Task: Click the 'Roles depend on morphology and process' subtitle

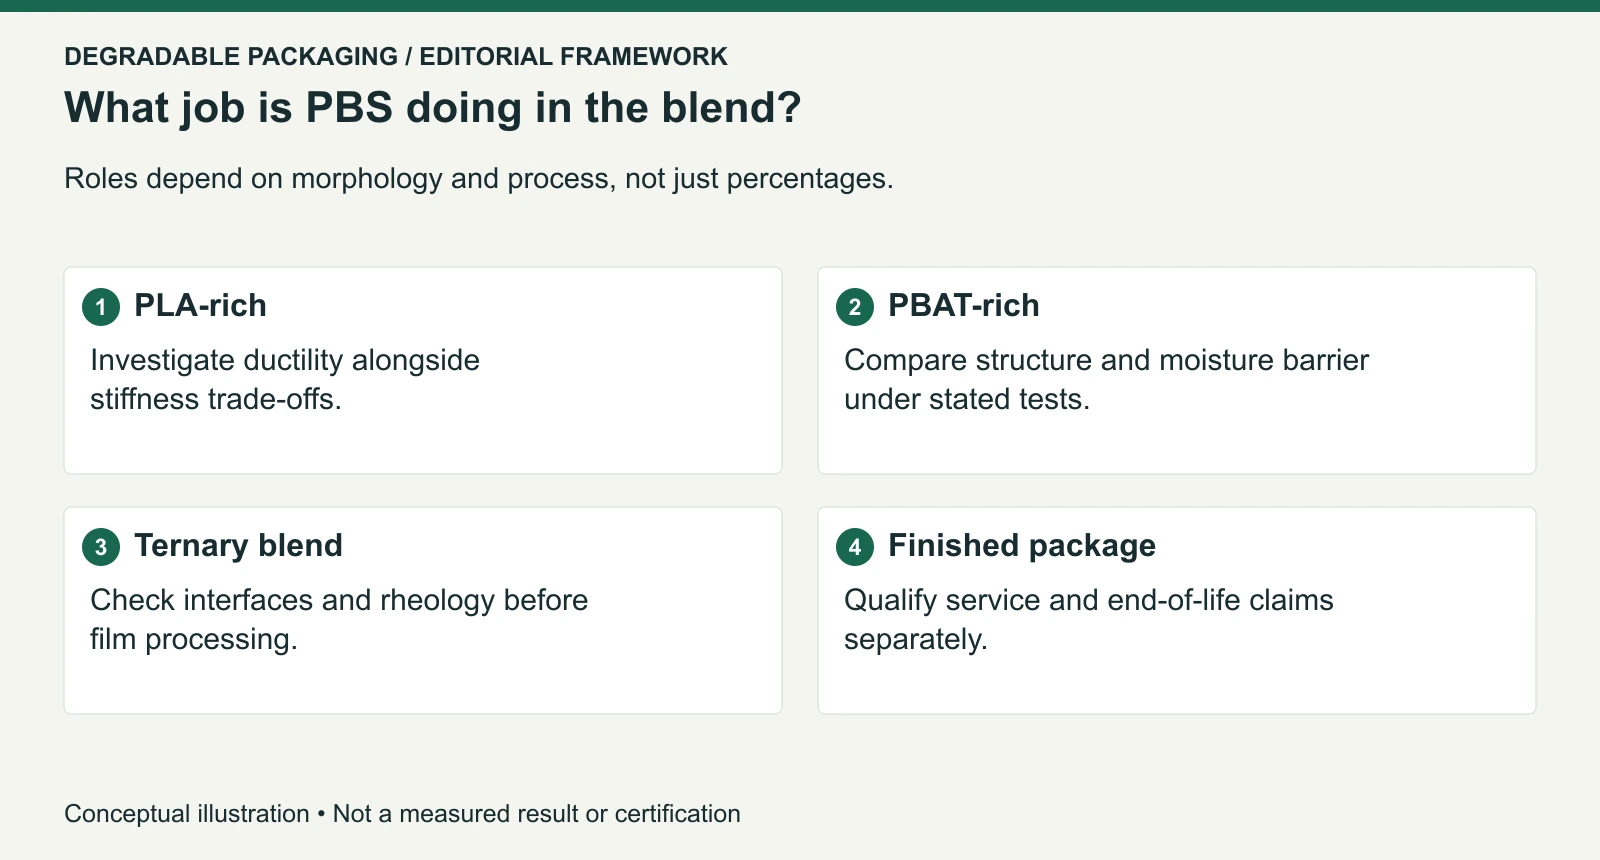Action: pos(479,179)
